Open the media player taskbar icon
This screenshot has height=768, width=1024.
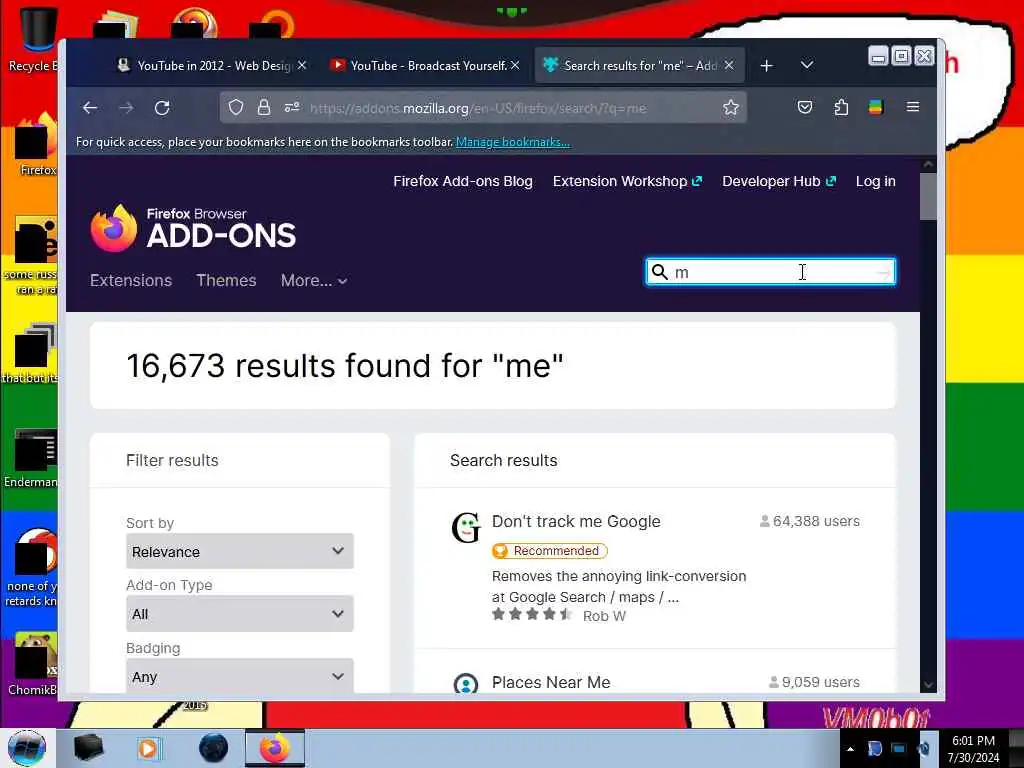(x=148, y=748)
